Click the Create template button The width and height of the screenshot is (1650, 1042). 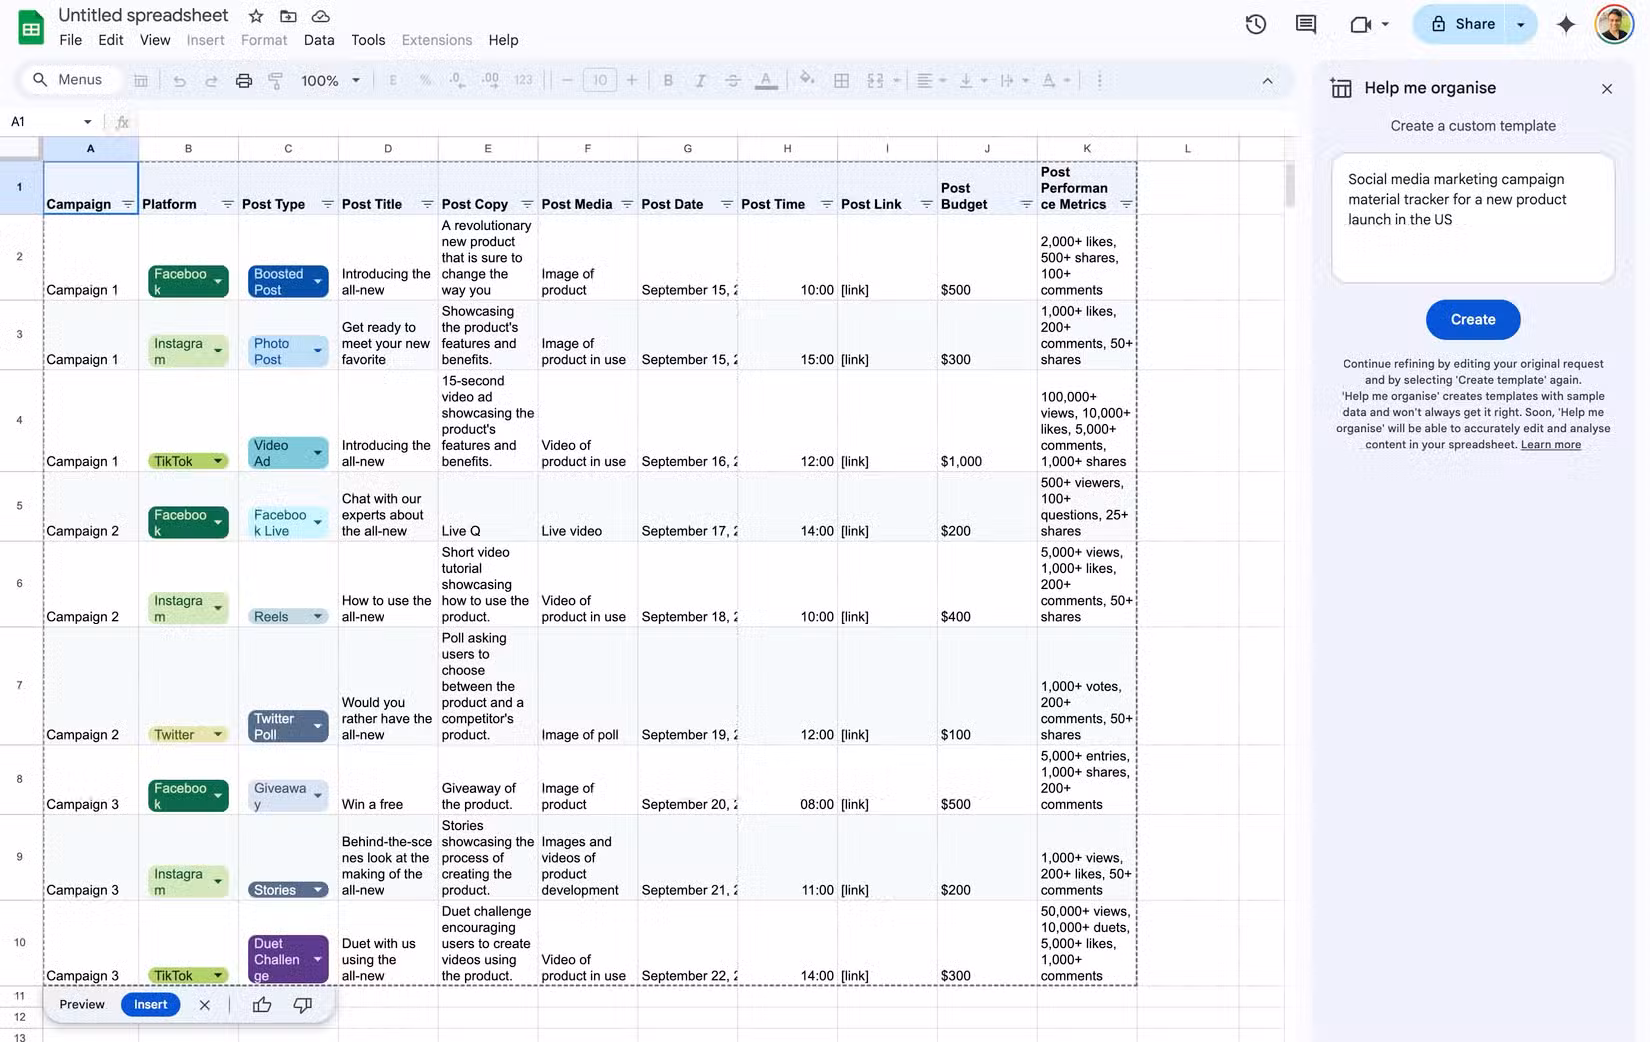tap(1473, 319)
